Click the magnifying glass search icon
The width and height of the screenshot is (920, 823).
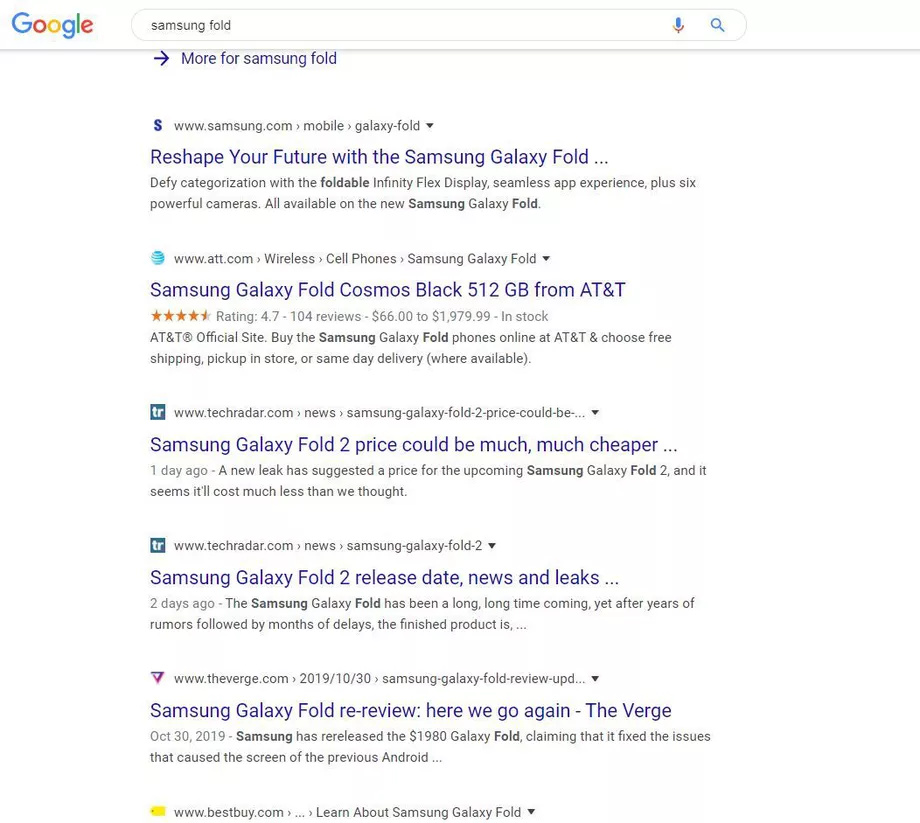717,26
